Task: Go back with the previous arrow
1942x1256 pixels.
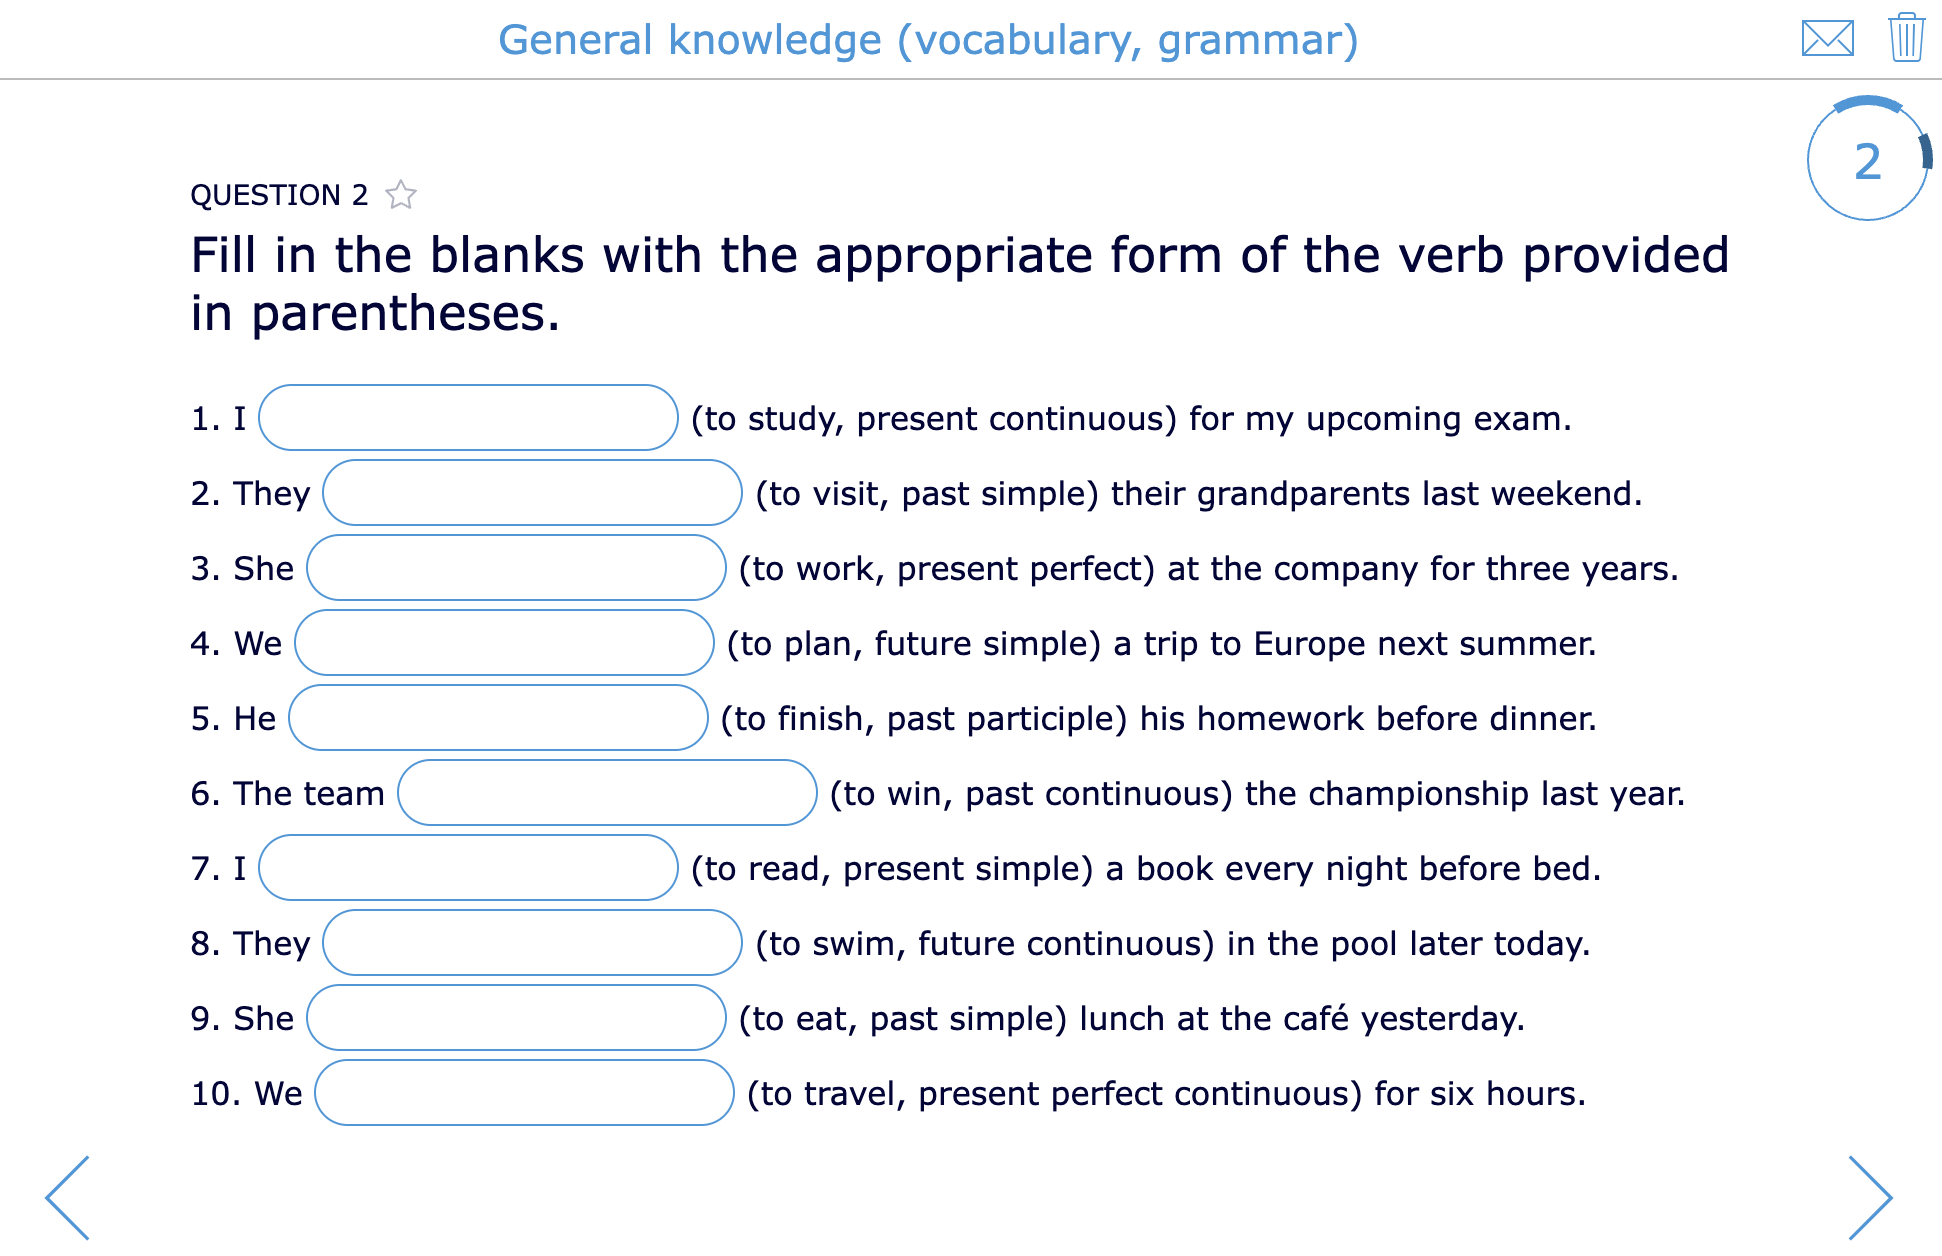Action: [x=68, y=1197]
